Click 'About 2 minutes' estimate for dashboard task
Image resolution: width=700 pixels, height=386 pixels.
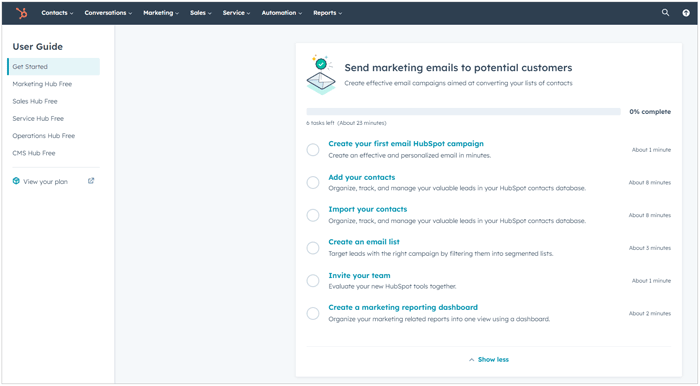pos(650,313)
